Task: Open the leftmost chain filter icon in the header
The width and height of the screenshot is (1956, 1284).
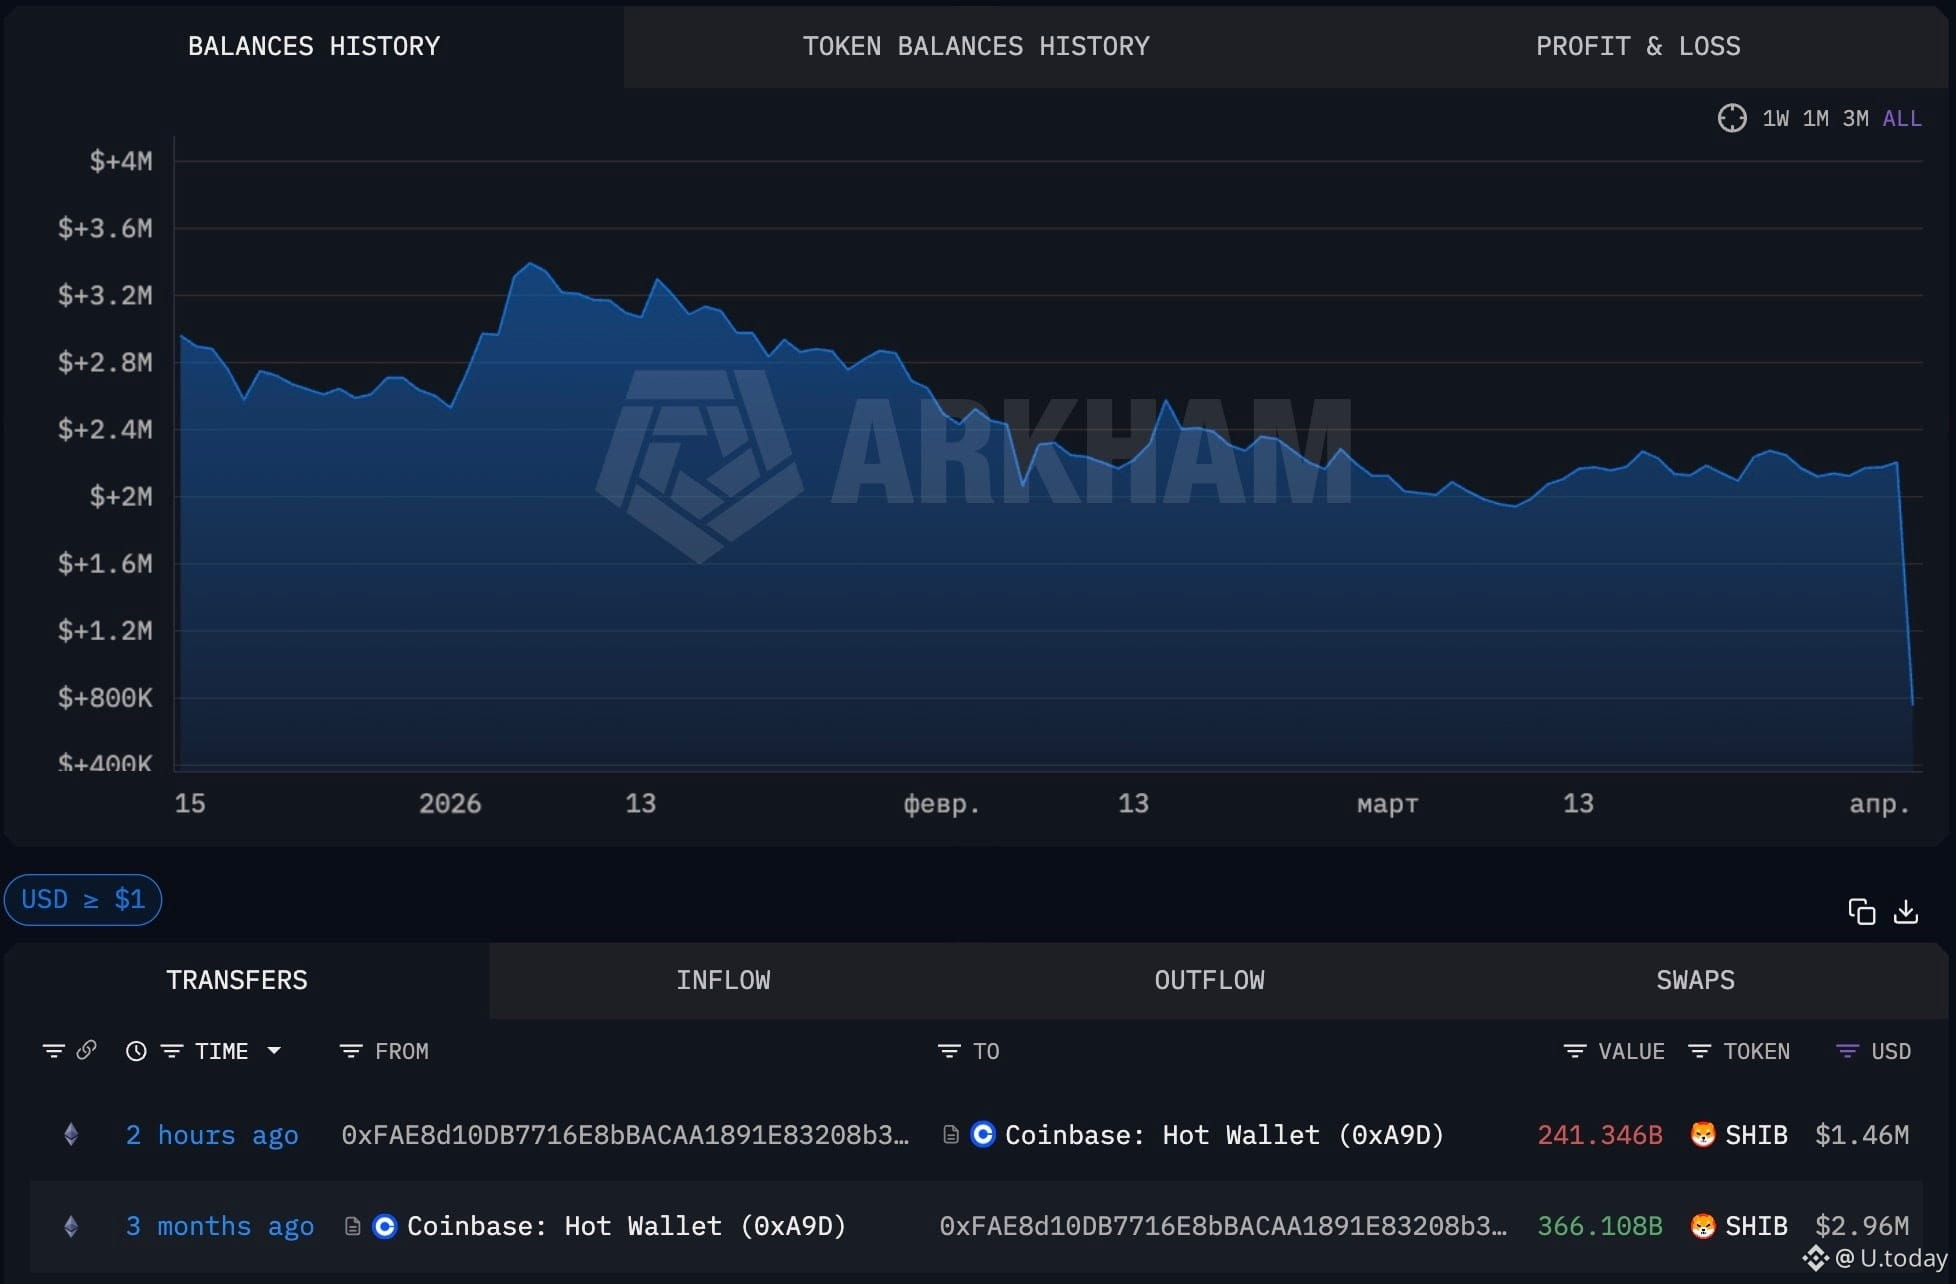Action: (53, 1051)
